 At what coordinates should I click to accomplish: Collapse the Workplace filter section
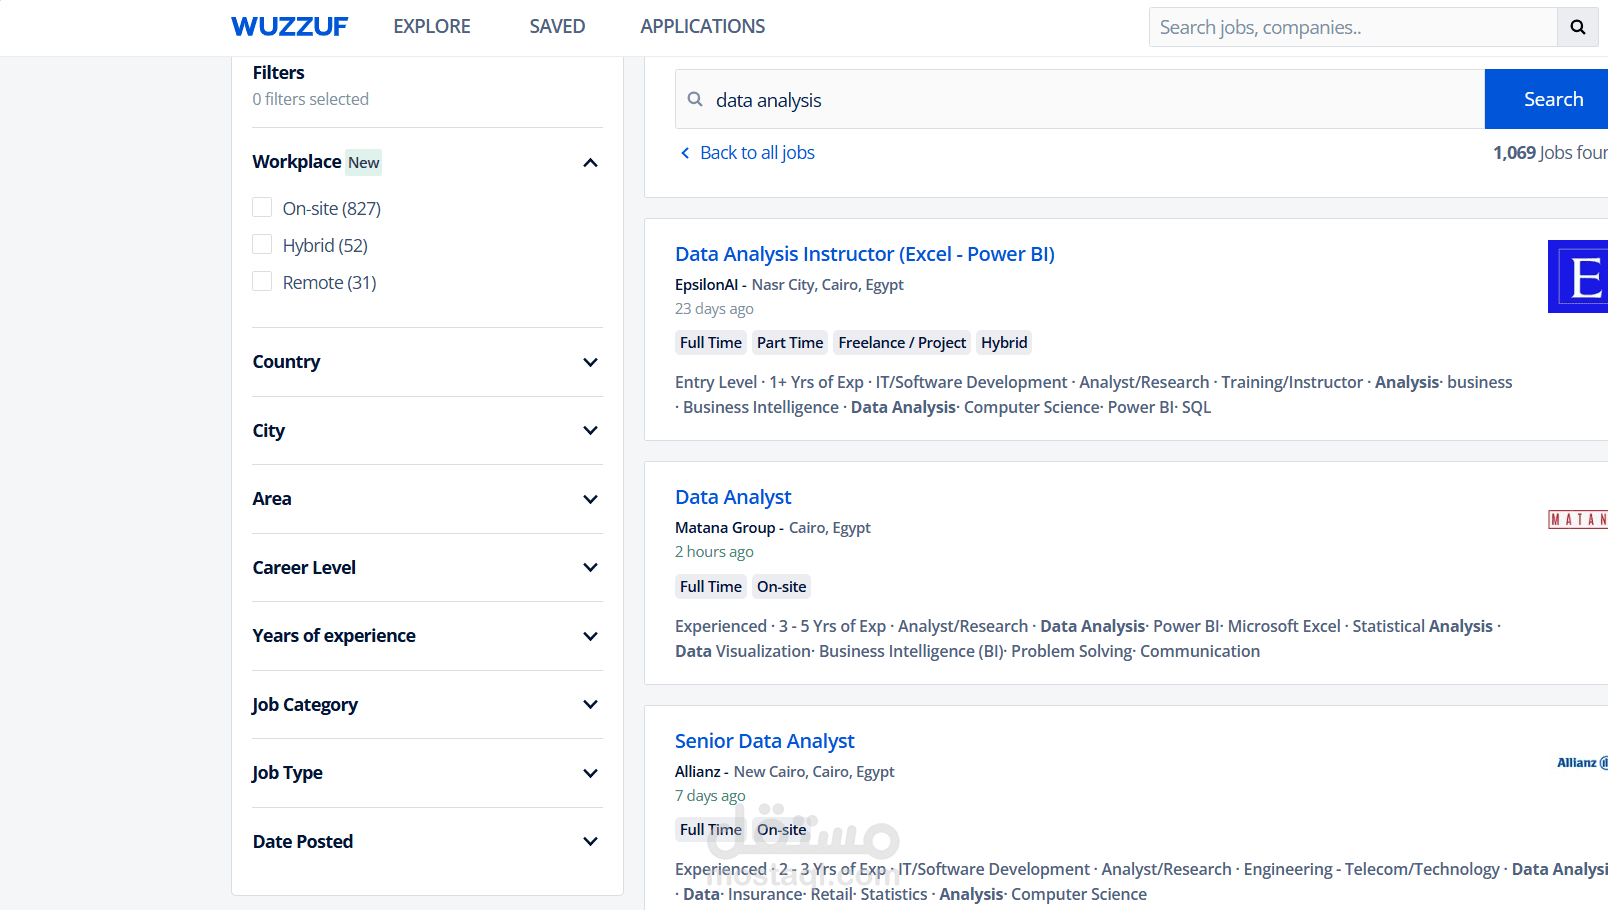tap(590, 162)
